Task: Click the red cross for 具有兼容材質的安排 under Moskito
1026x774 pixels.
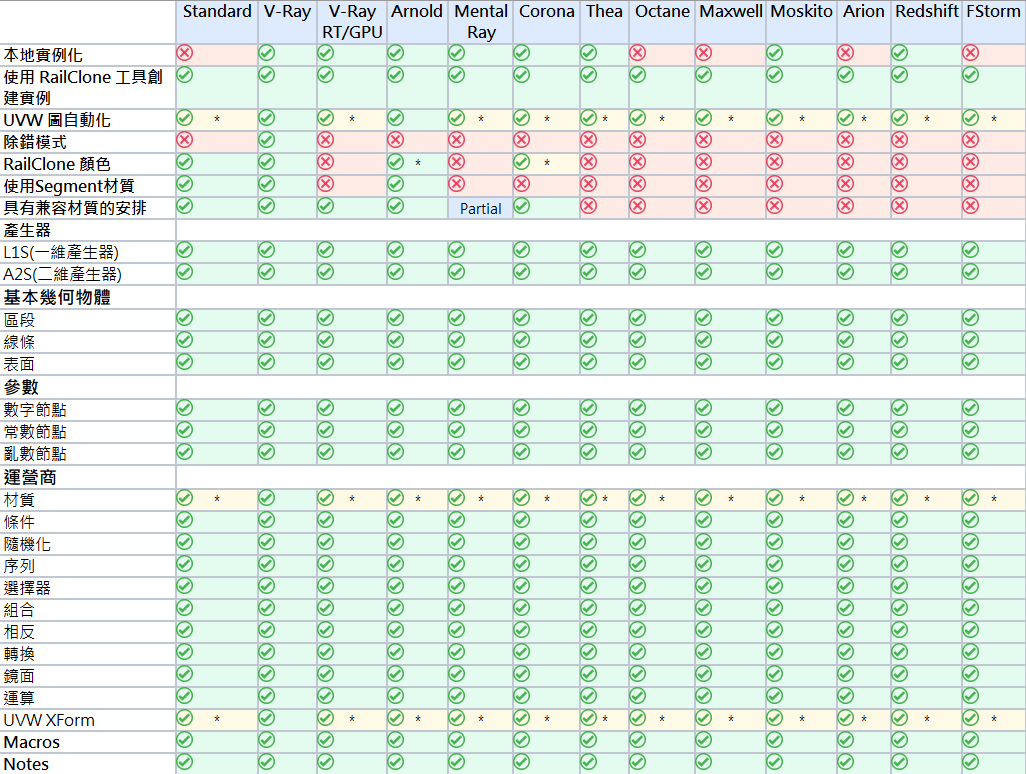Action: pyautogui.click(x=775, y=206)
